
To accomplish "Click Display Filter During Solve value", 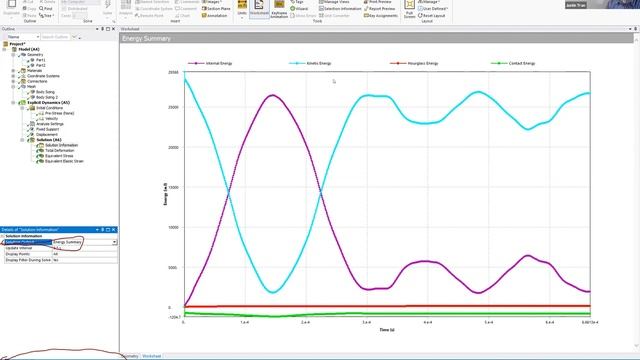I will click(x=85, y=260).
